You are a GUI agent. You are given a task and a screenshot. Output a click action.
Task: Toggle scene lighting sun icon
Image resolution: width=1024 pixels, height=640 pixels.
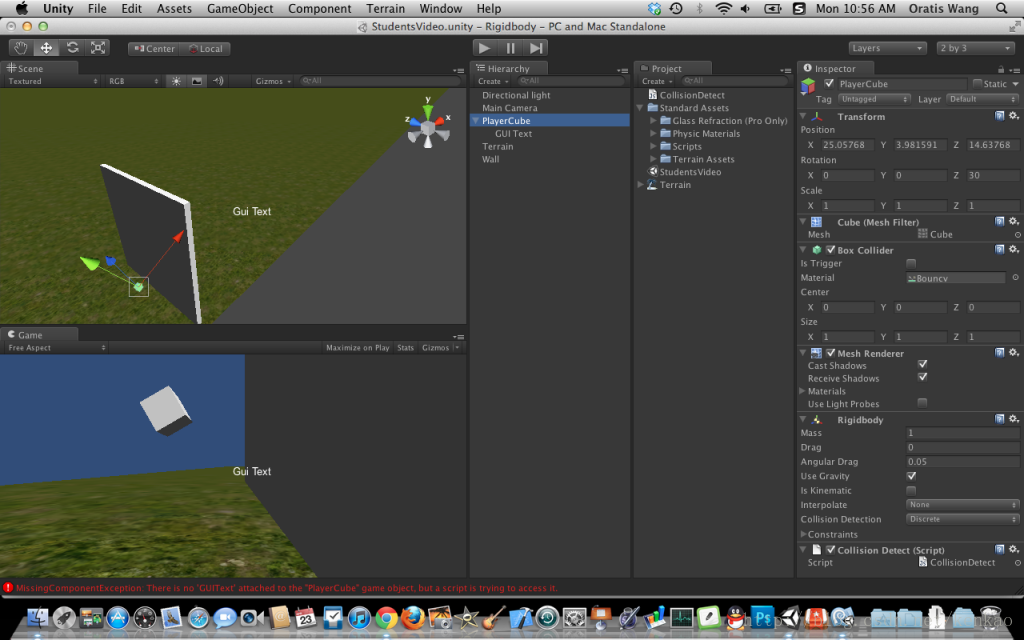pyautogui.click(x=176, y=81)
